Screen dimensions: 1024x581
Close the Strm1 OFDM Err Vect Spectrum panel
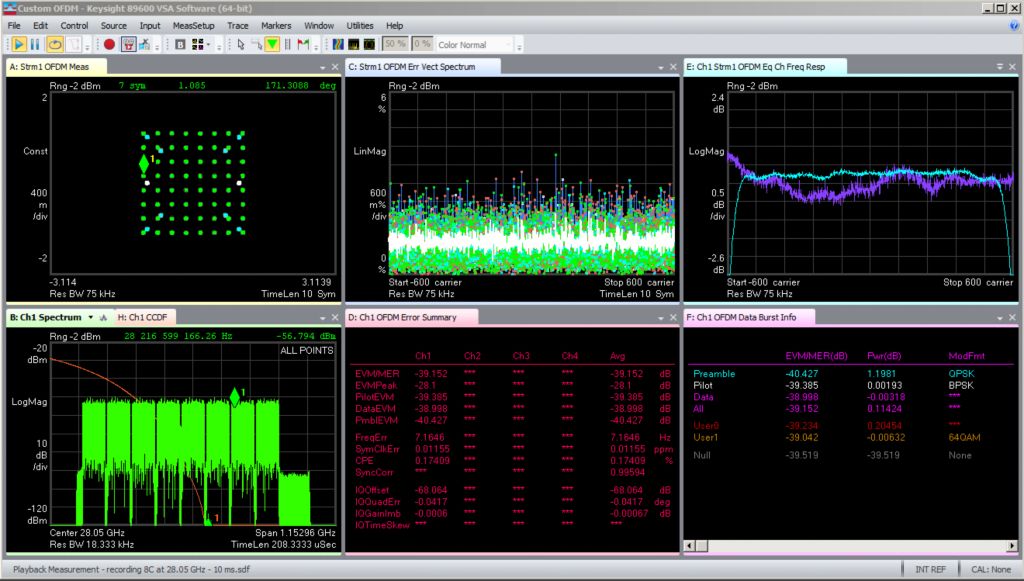point(672,67)
